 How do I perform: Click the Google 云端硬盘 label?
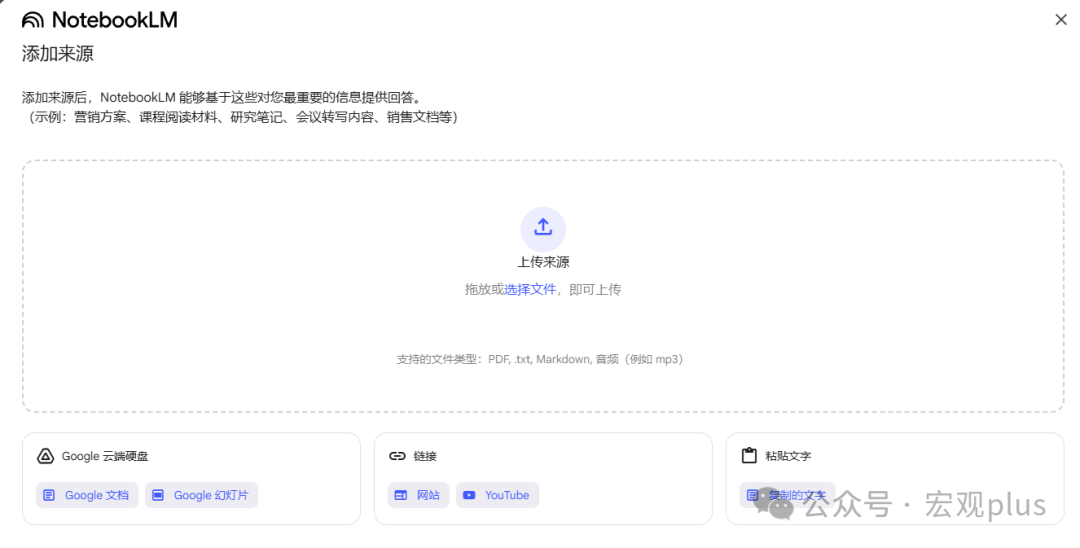point(105,456)
